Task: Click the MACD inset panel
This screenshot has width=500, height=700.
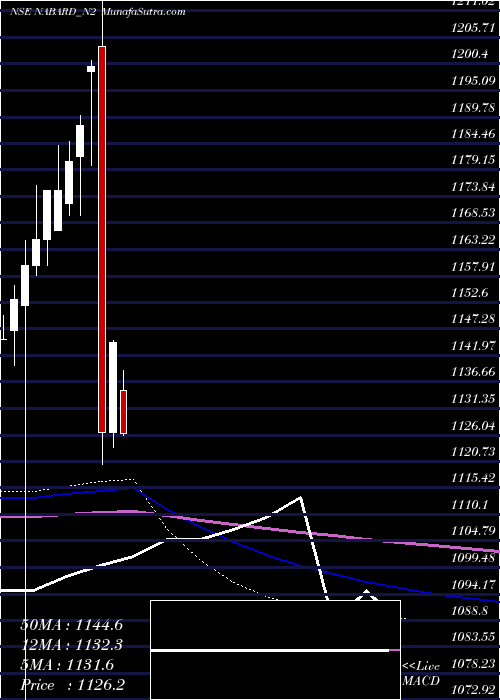Action: 275,650
